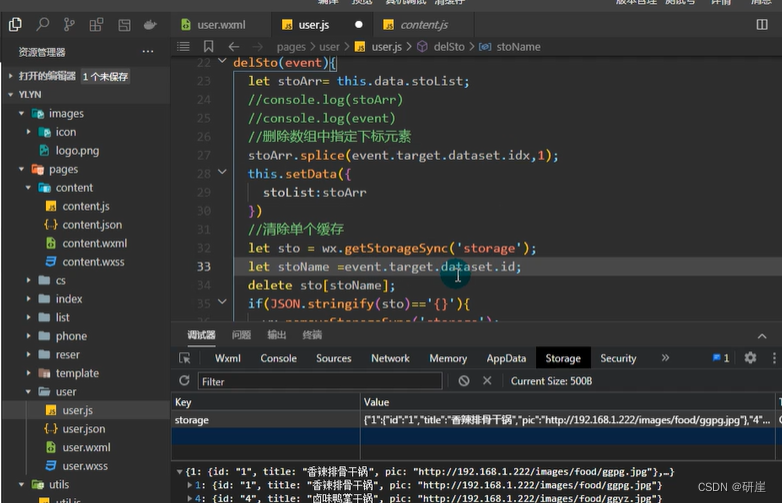Select the storage key row
Viewport: 782px width, 503px height.
point(474,420)
